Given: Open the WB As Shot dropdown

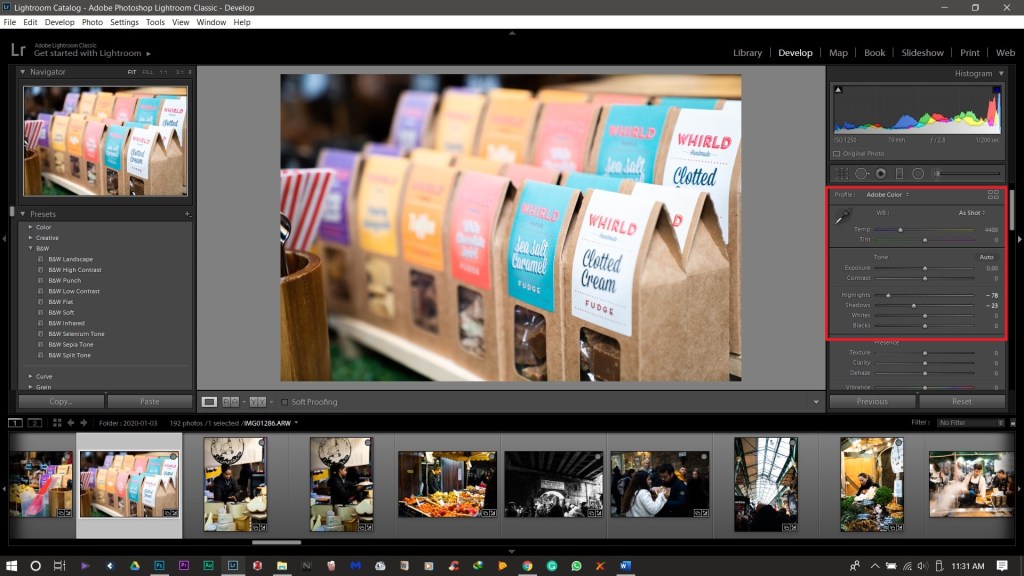Looking at the screenshot, I should coord(972,213).
